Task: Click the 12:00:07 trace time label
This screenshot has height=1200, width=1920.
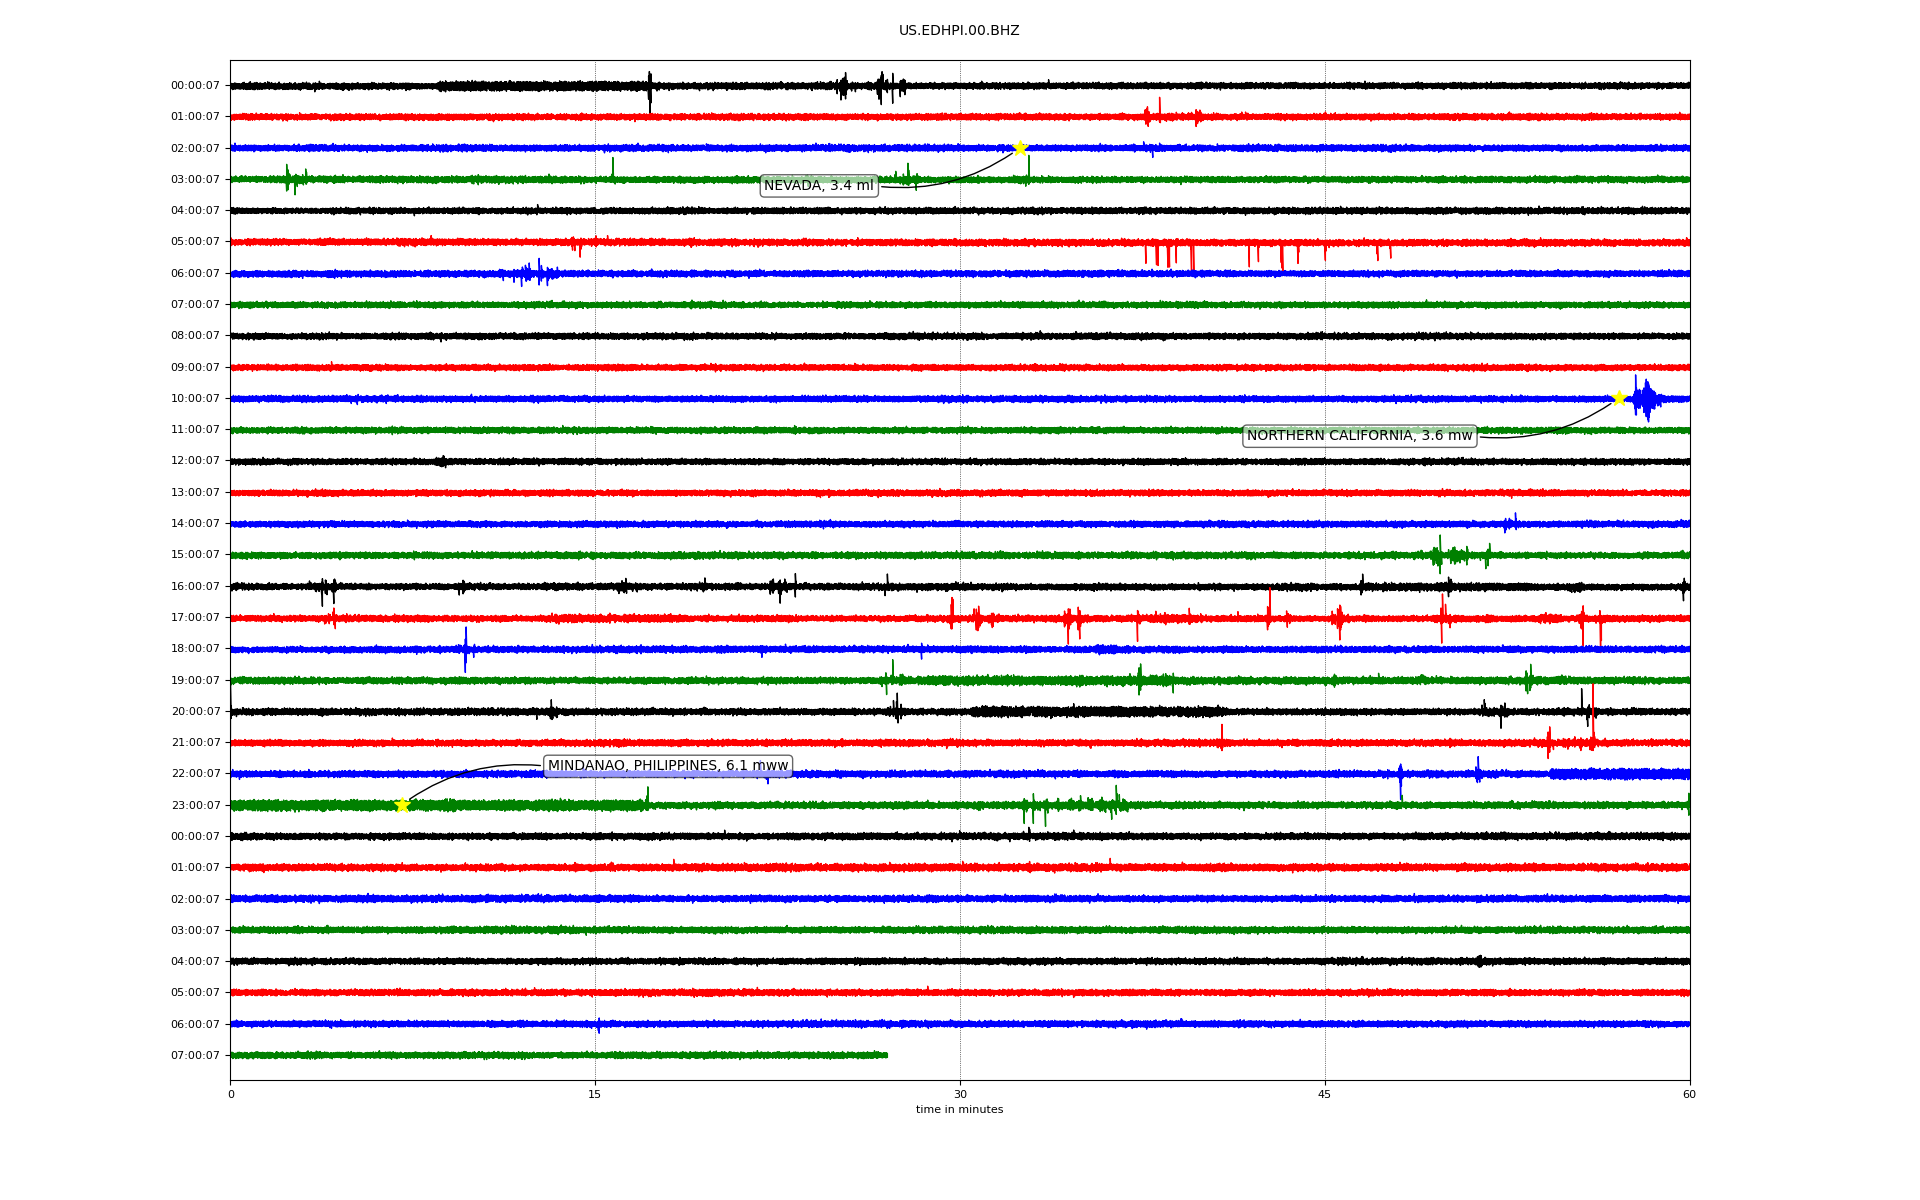Action: coord(195,461)
